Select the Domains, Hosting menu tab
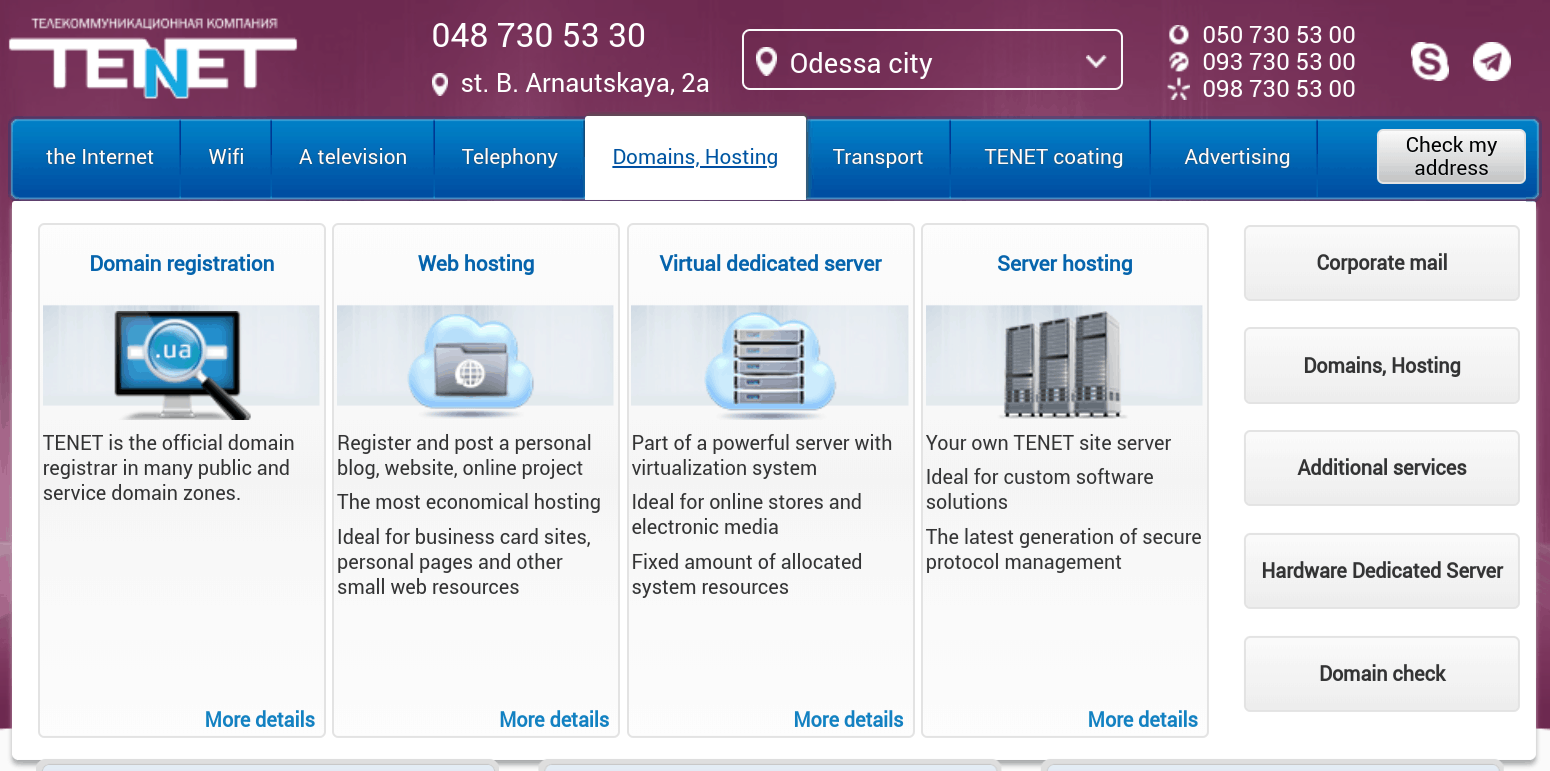The height and width of the screenshot is (771, 1550). (695, 157)
